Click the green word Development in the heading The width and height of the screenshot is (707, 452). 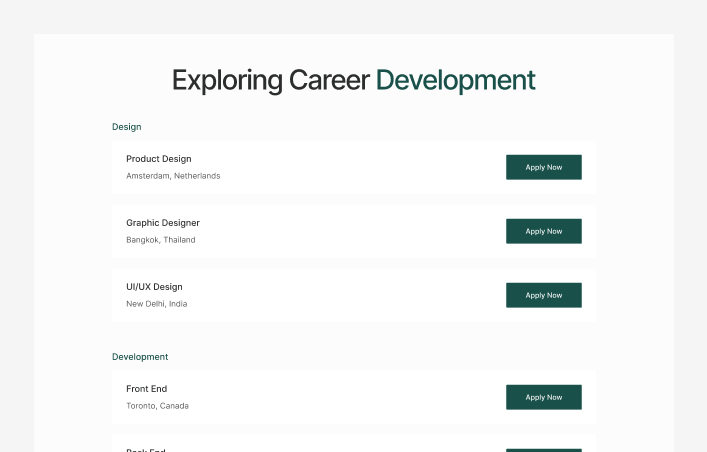pos(455,80)
